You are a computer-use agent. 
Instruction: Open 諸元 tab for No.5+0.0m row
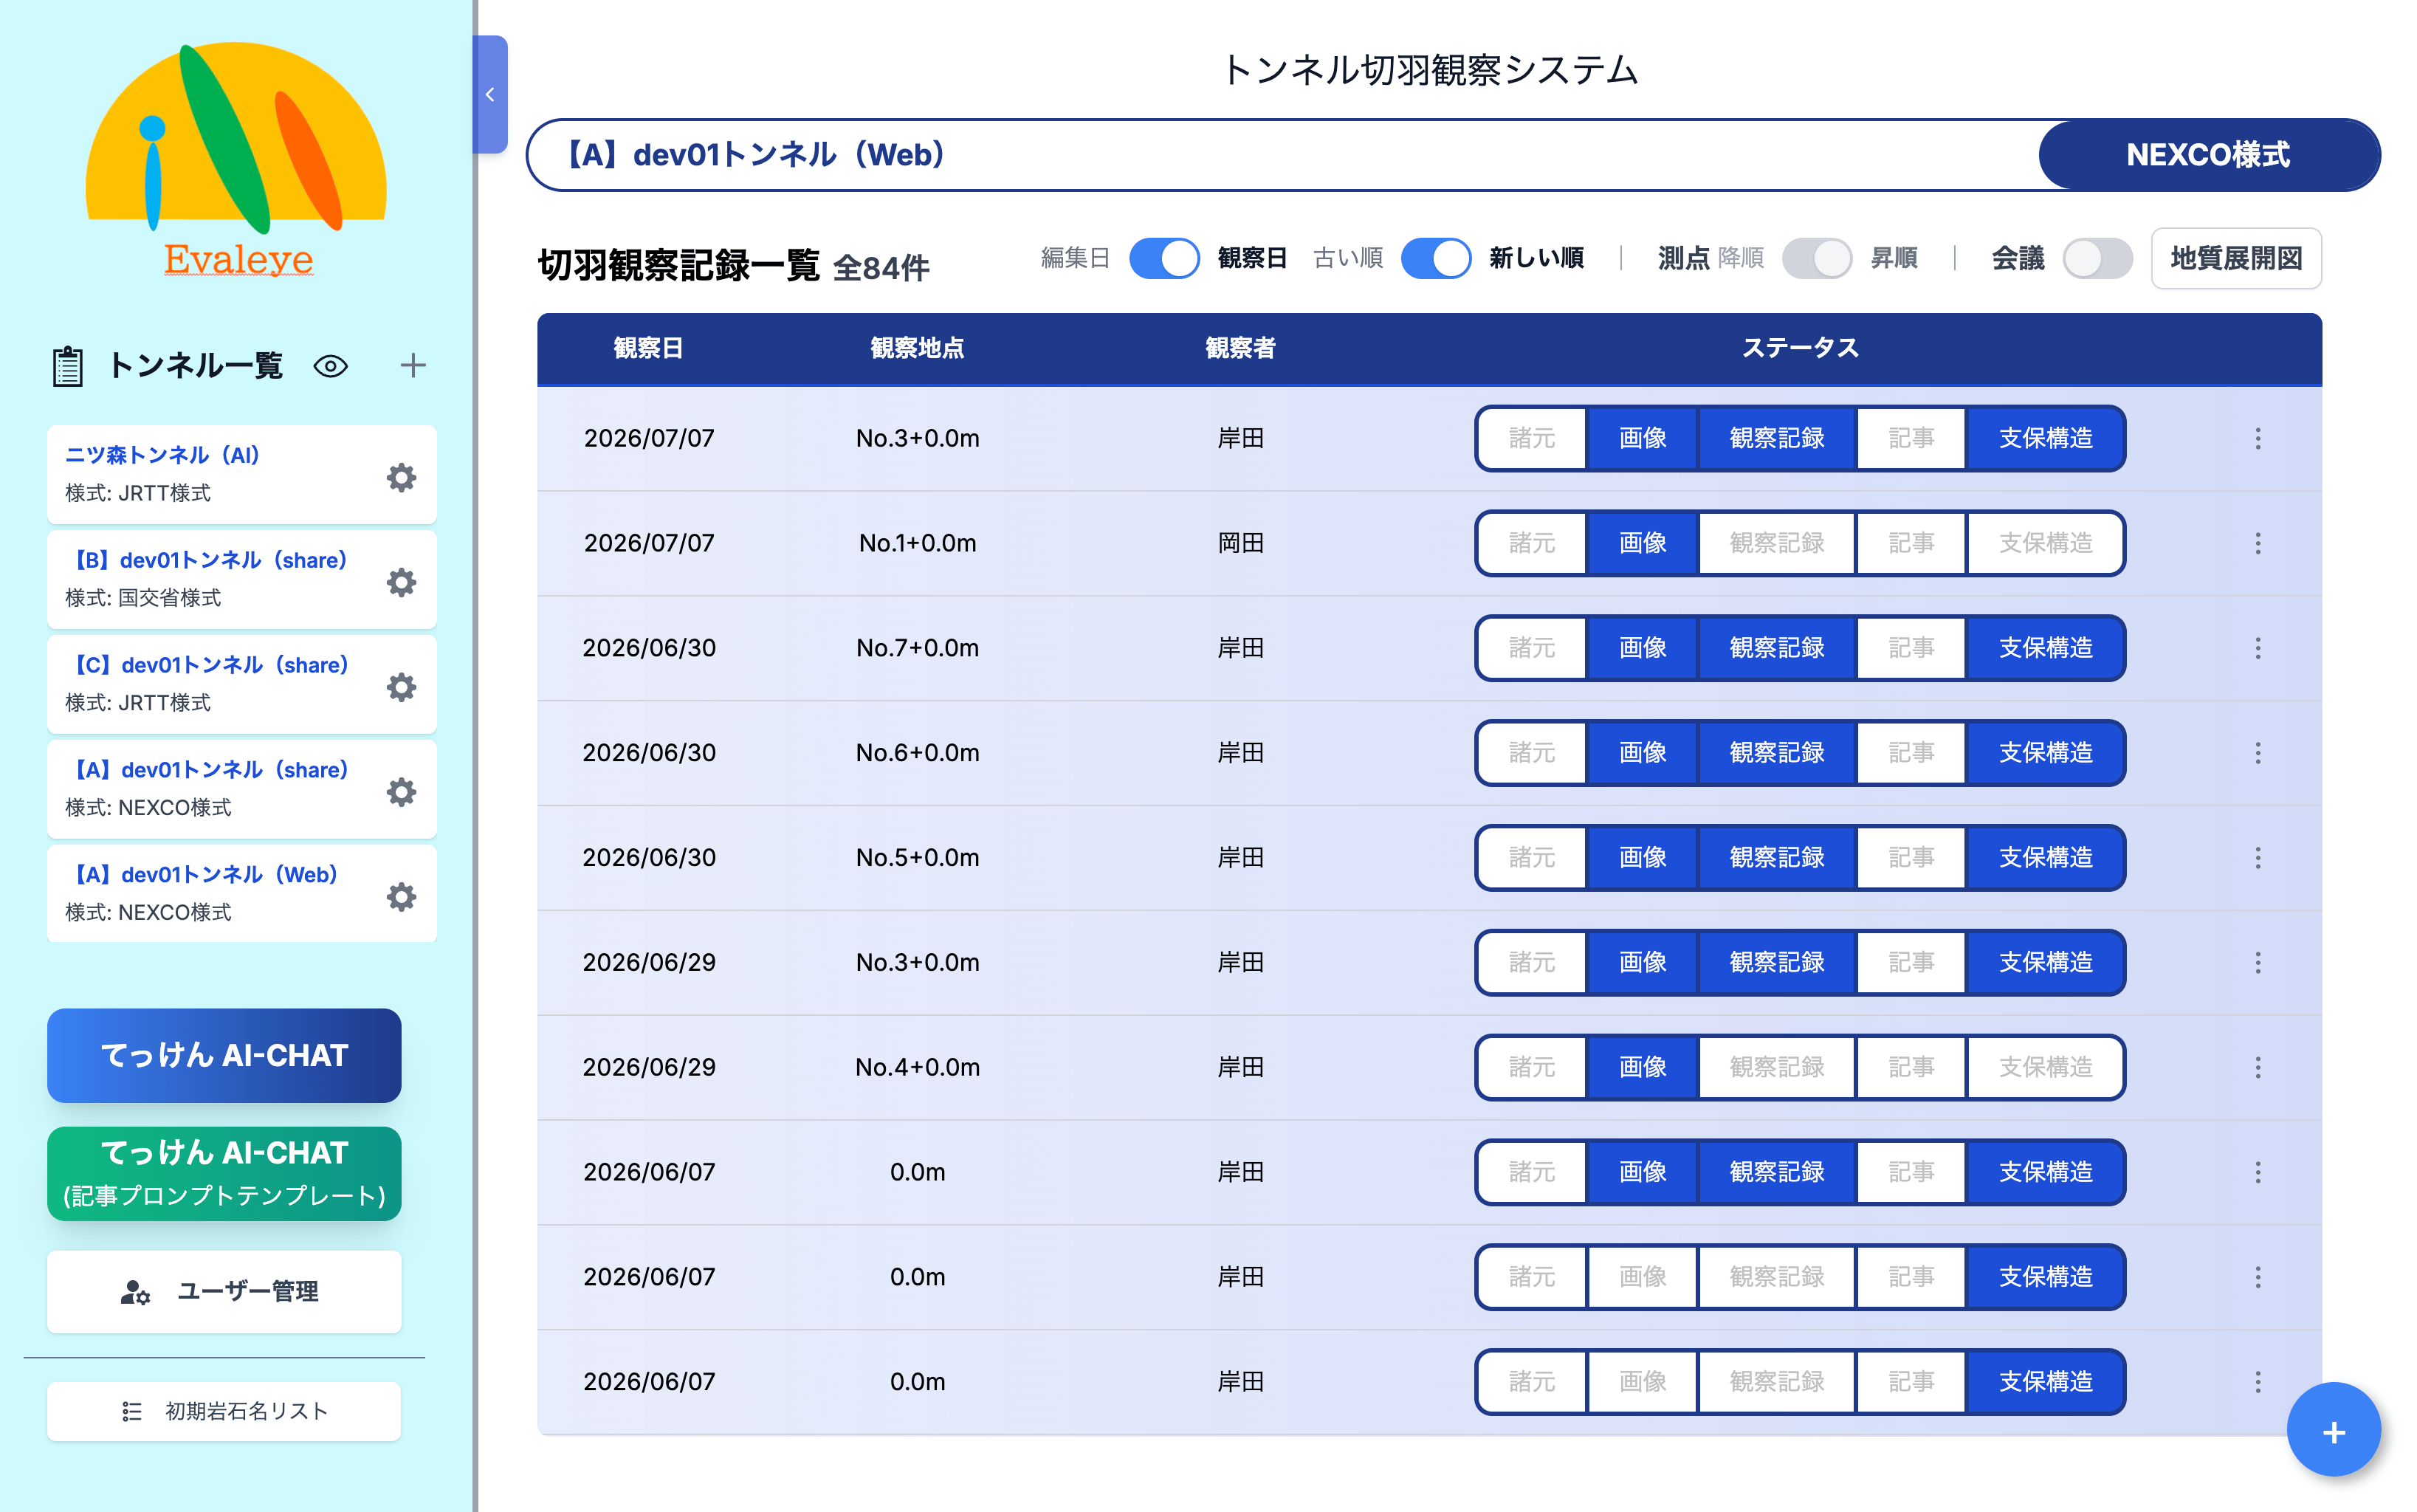[x=1531, y=858]
